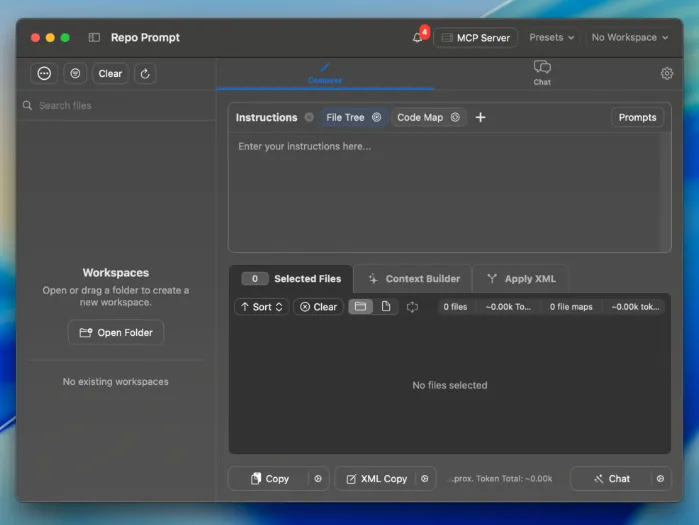
Task: Select the Context Builder tab
Action: coord(414,279)
